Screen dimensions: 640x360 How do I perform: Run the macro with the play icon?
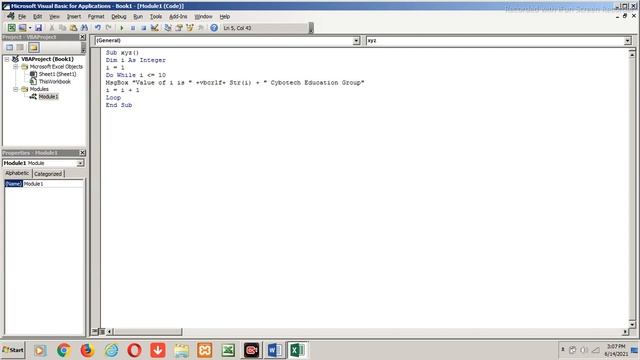(x=122, y=28)
